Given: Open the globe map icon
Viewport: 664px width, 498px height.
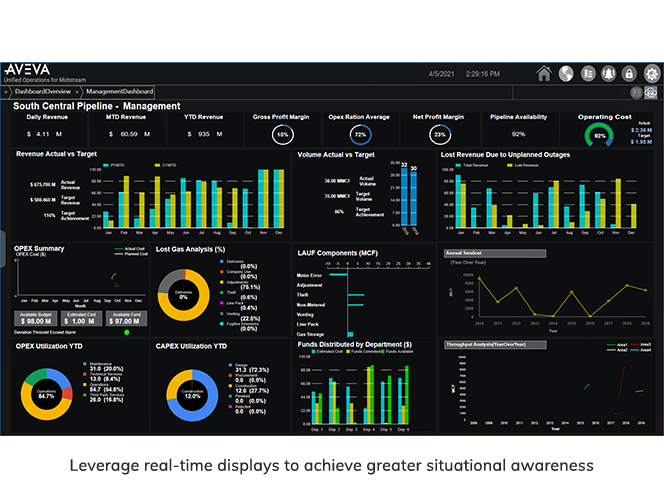Looking at the screenshot, I should 565,73.
